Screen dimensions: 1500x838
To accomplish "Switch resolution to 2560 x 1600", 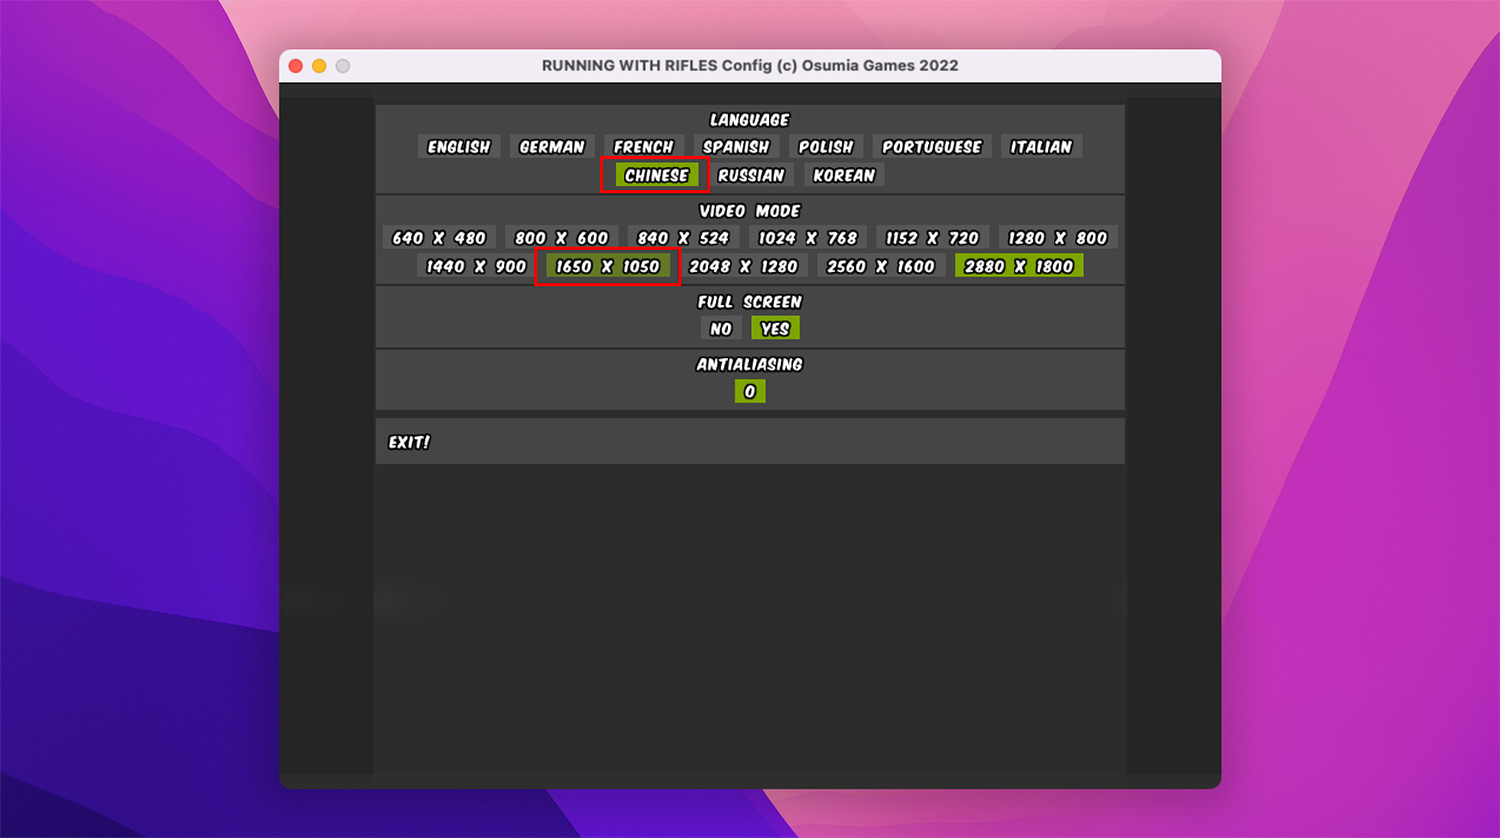I will pos(881,267).
